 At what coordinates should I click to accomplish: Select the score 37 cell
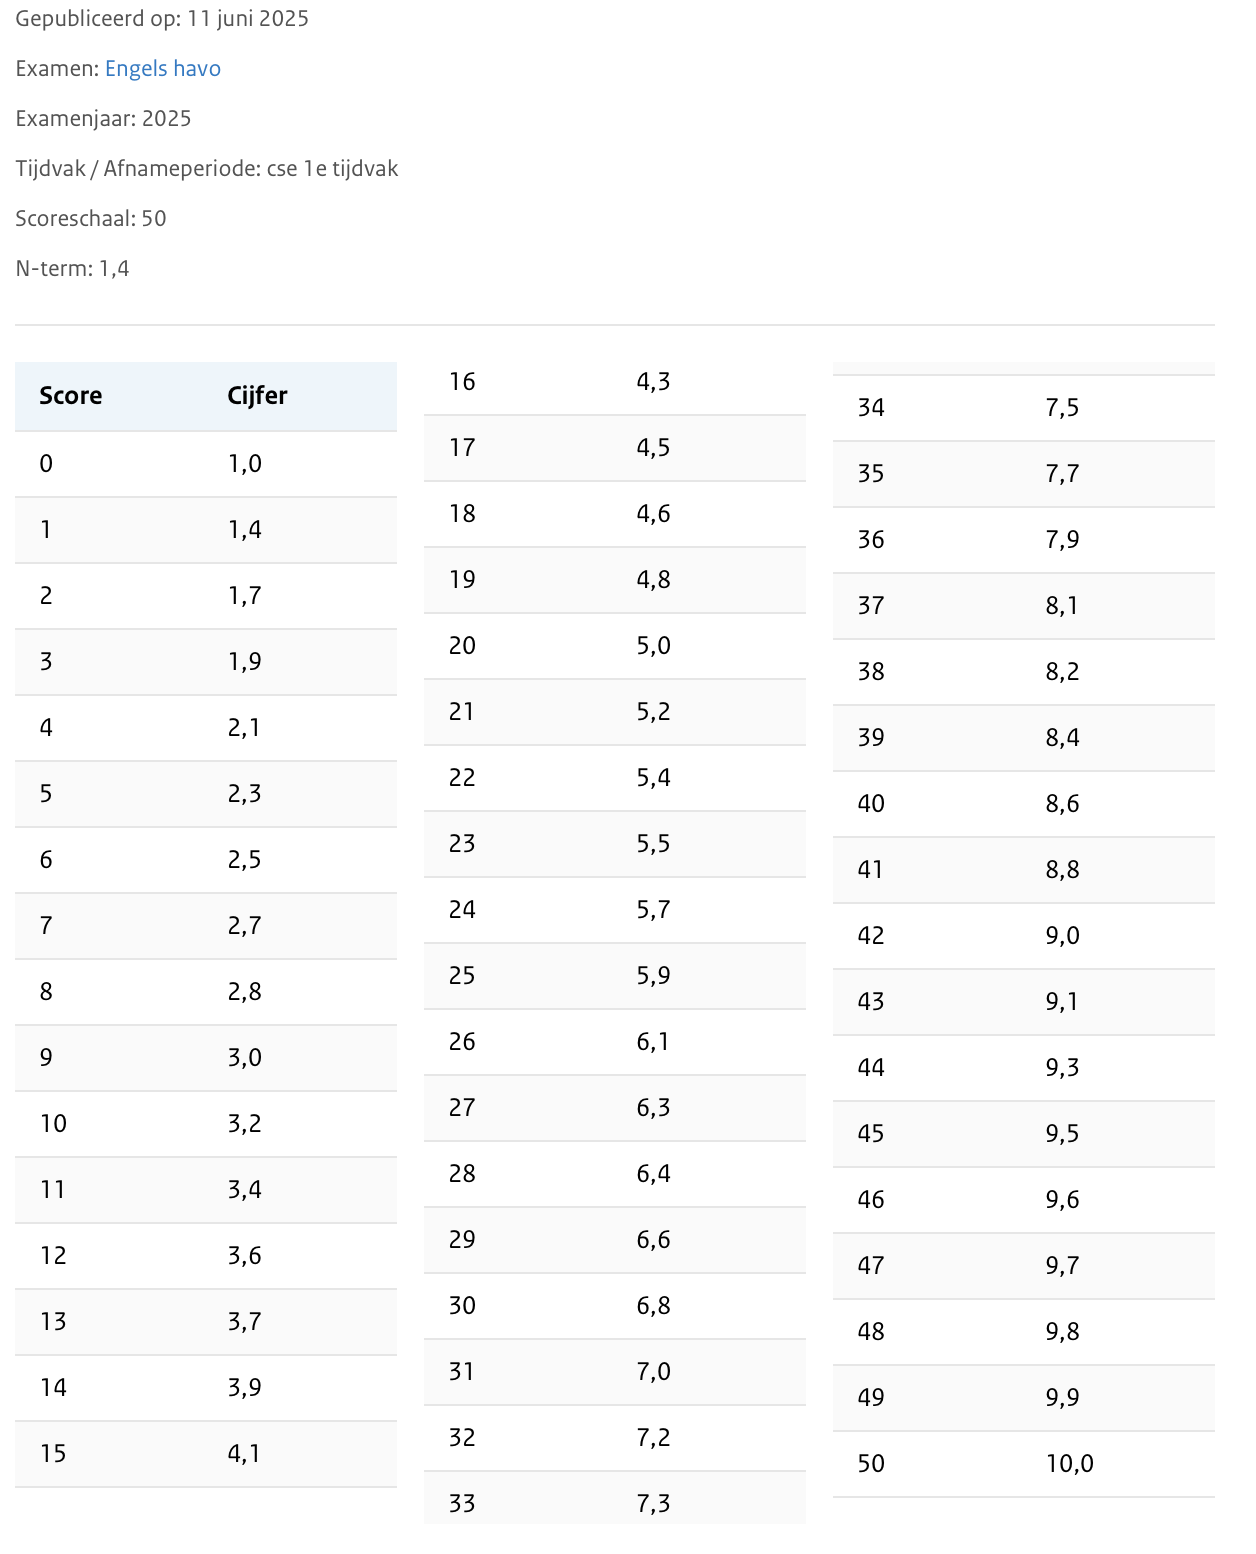[871, 606]
